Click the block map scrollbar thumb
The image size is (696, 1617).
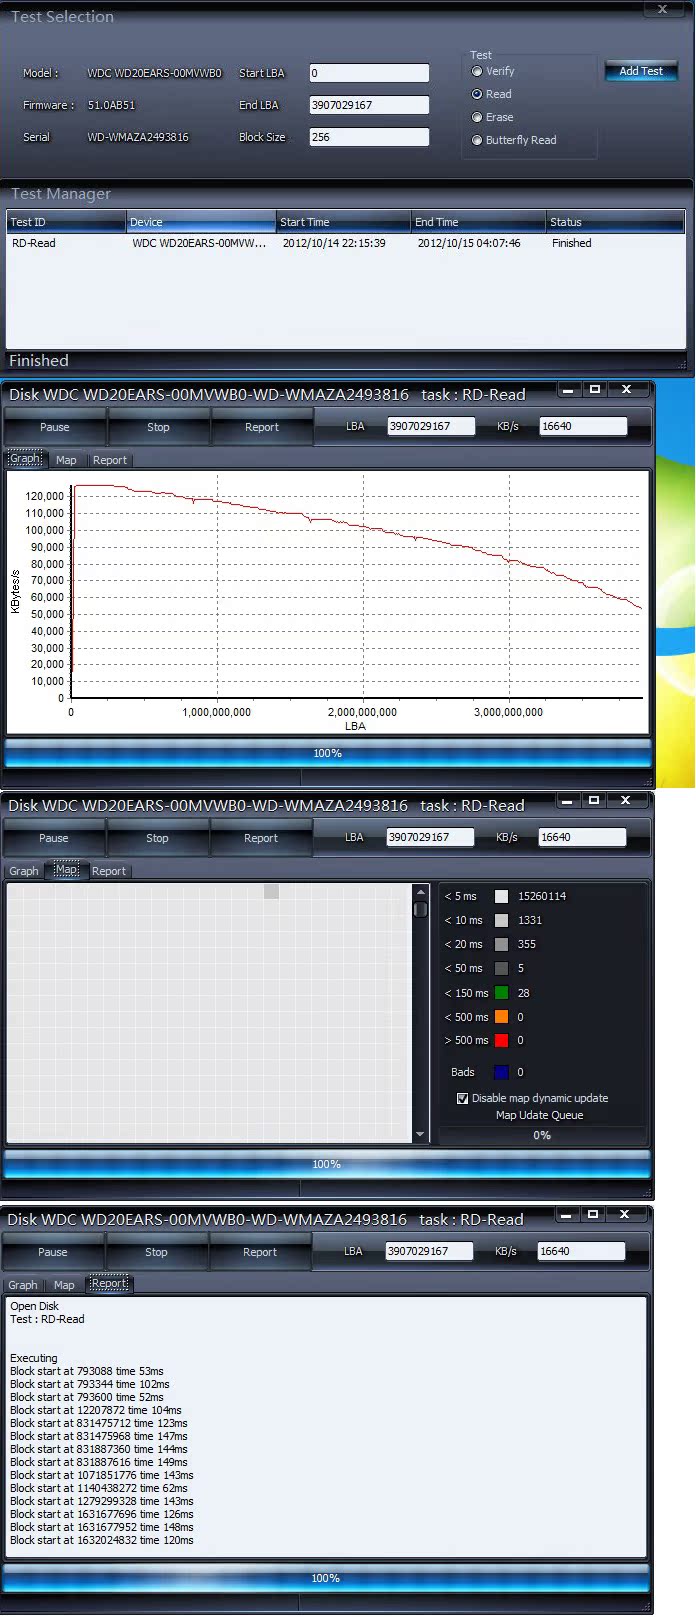tap(420, 909)
